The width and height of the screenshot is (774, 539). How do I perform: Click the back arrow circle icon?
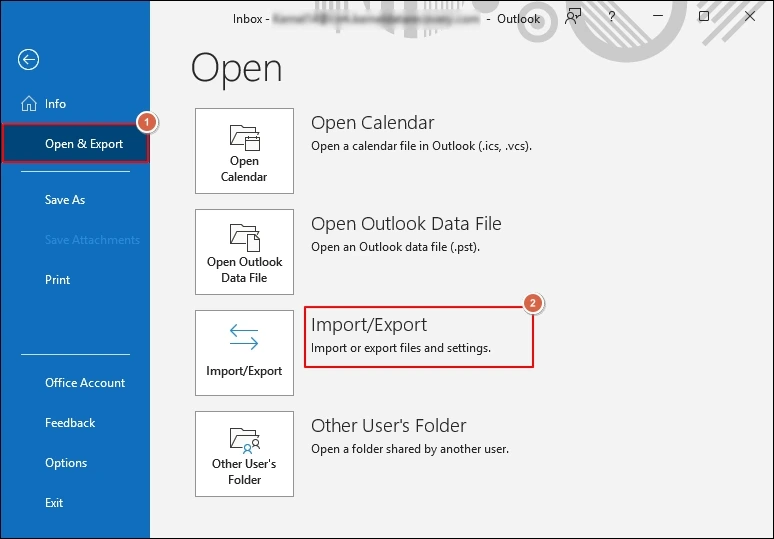click(x=29, y=60)
